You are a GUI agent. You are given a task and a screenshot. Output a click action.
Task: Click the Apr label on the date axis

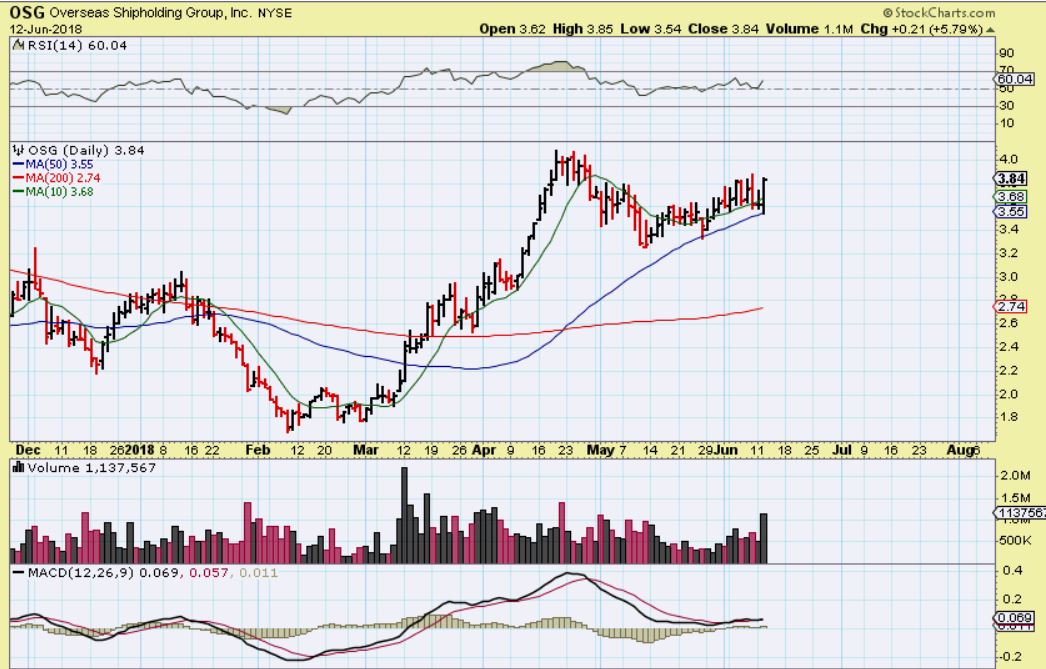(484, 450)
